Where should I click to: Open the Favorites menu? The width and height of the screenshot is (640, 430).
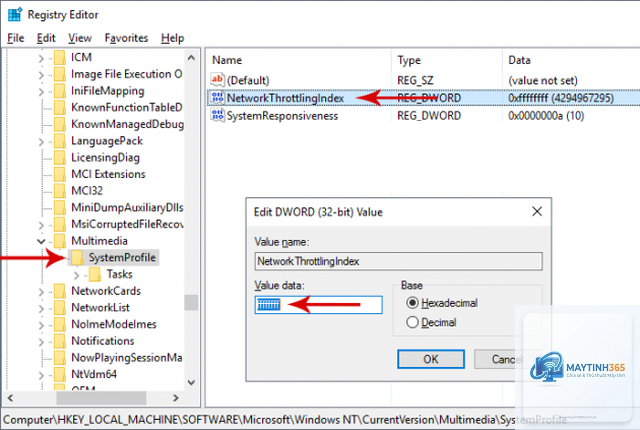coord(126,38)
